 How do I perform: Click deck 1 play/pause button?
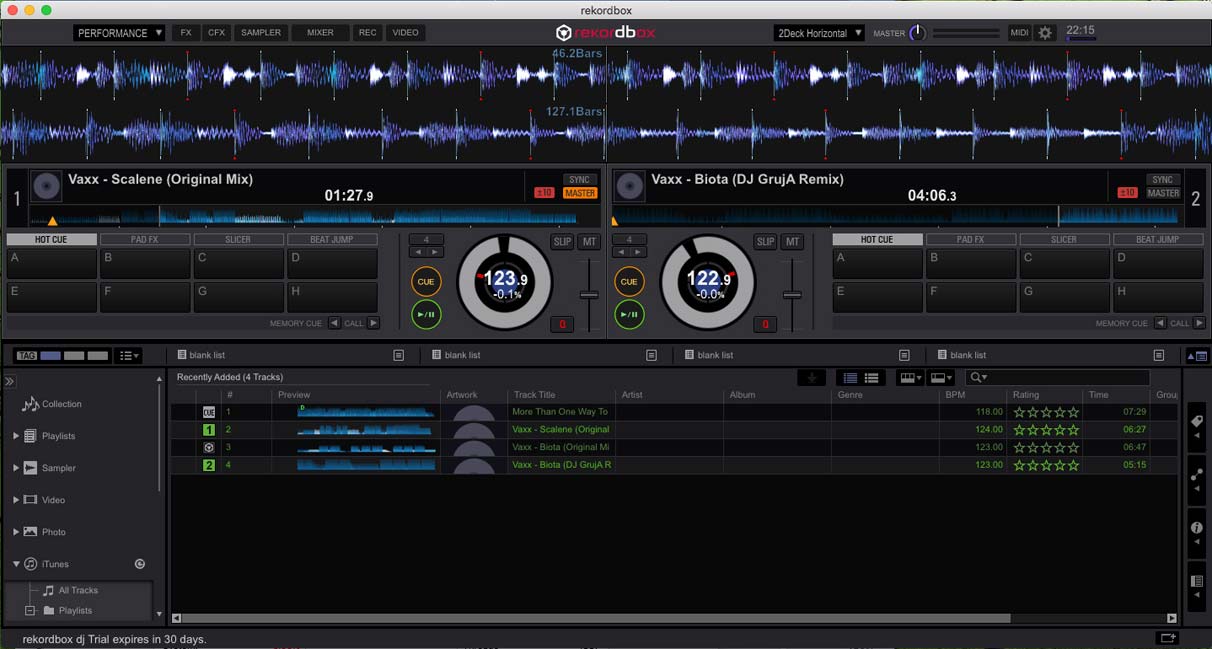pyautogui.click(x=426, y=314)
